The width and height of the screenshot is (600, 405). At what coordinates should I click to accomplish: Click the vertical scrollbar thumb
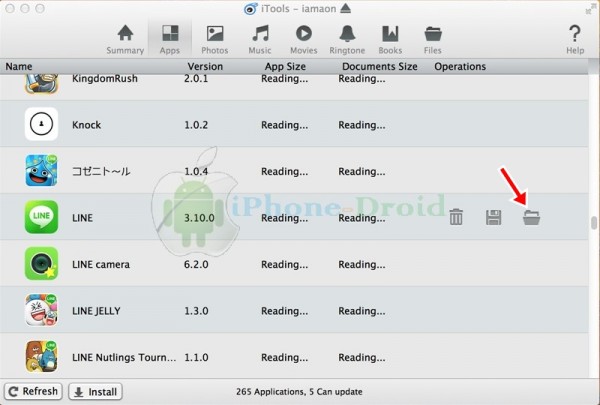point(594,223)
